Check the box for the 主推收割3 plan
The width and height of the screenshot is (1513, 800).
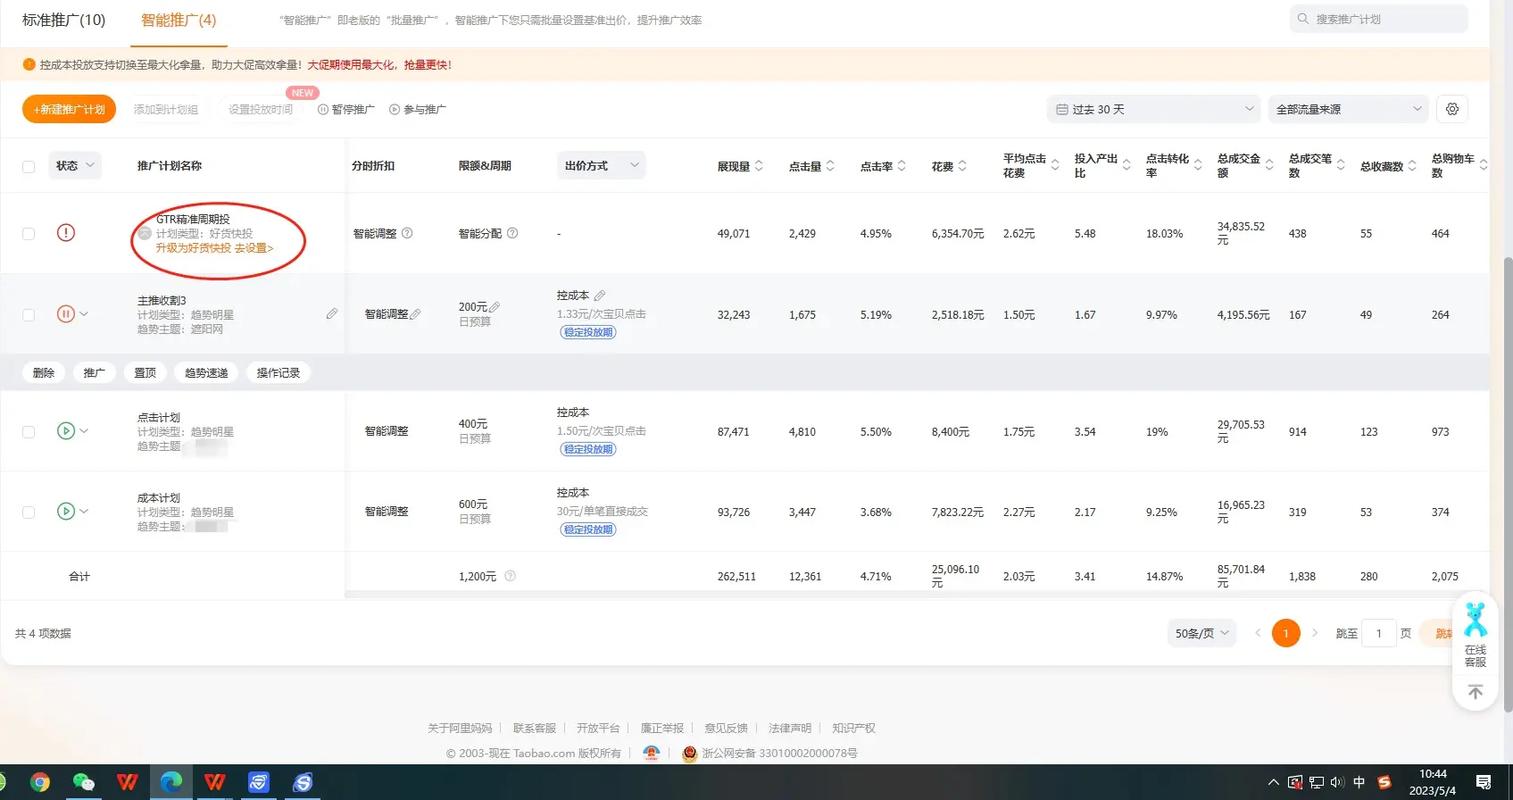pos(28,314)
